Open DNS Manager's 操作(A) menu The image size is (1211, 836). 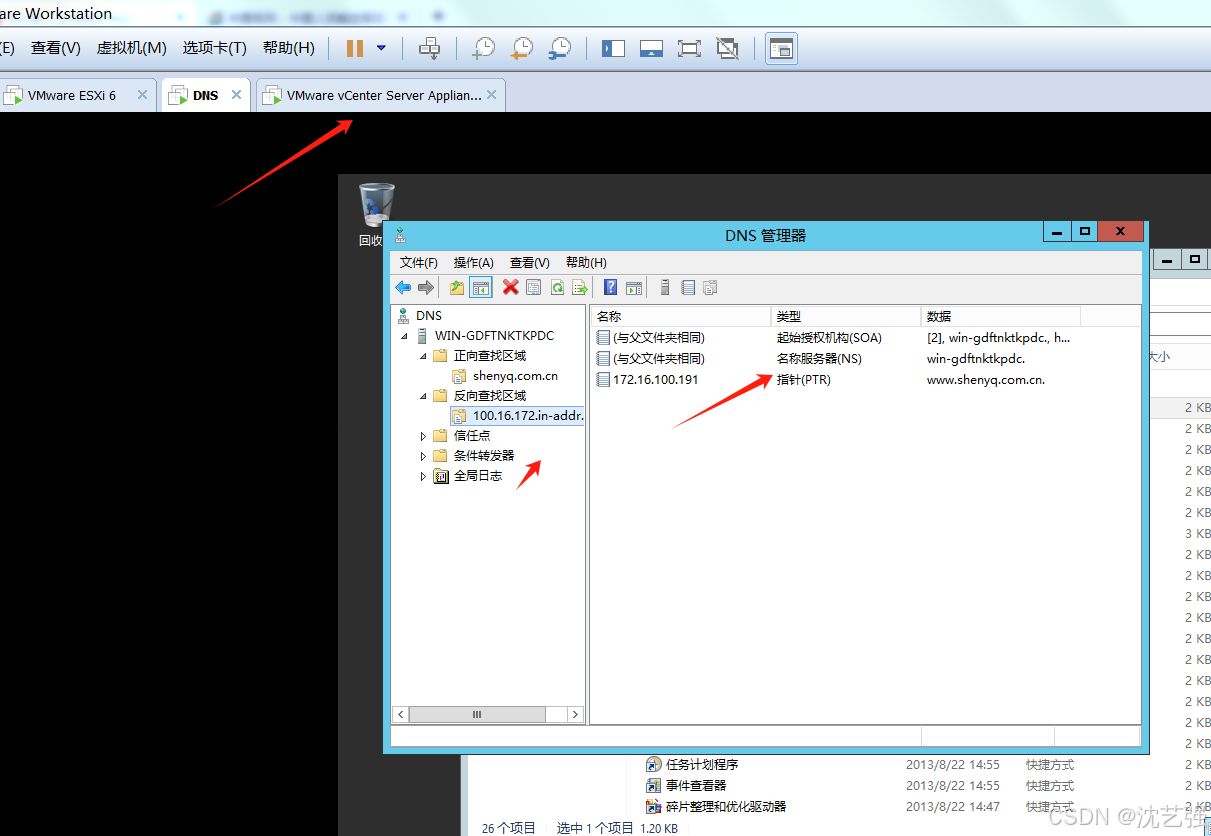[x=474, y=262]
